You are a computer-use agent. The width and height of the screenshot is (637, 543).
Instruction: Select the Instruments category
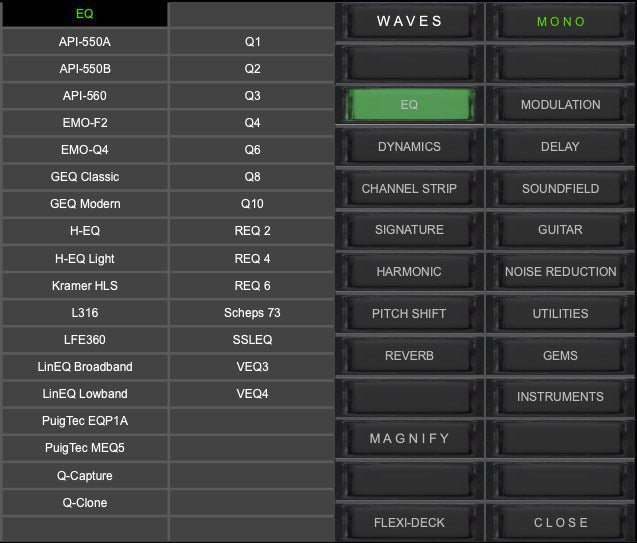(560, 397)
